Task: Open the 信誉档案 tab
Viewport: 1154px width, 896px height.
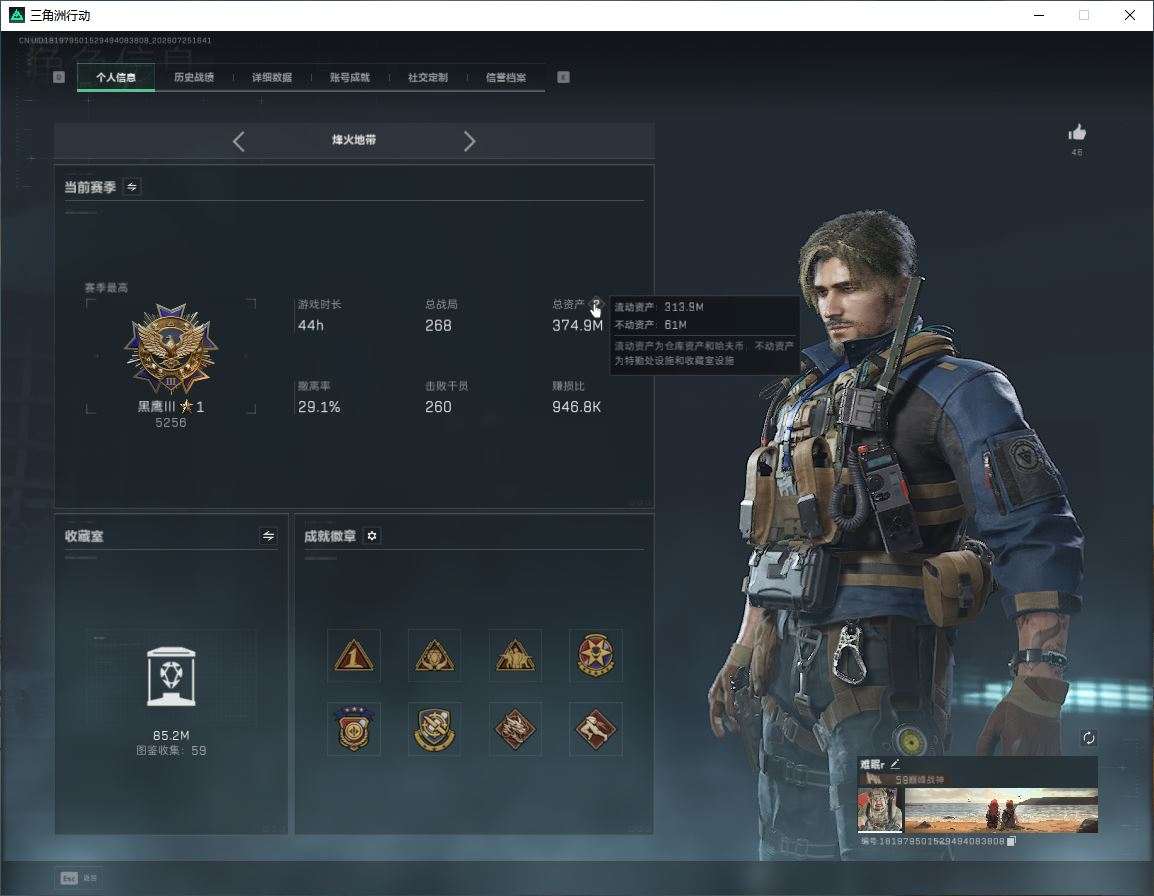Action: [506, 77]
